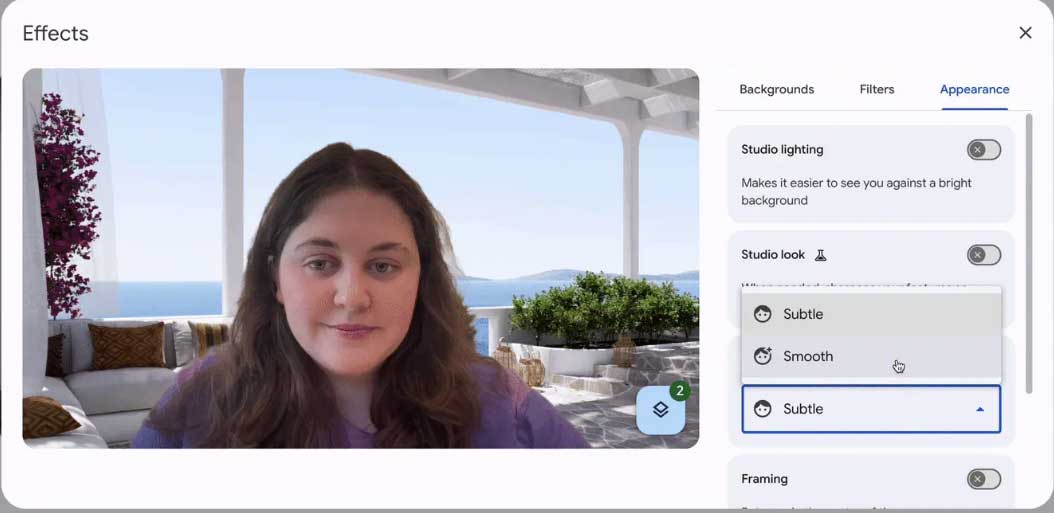Click the flask icon beside Studio look
Viewport: 1054px width, 513px height.
pyautogui.click(x=820, y=255)
